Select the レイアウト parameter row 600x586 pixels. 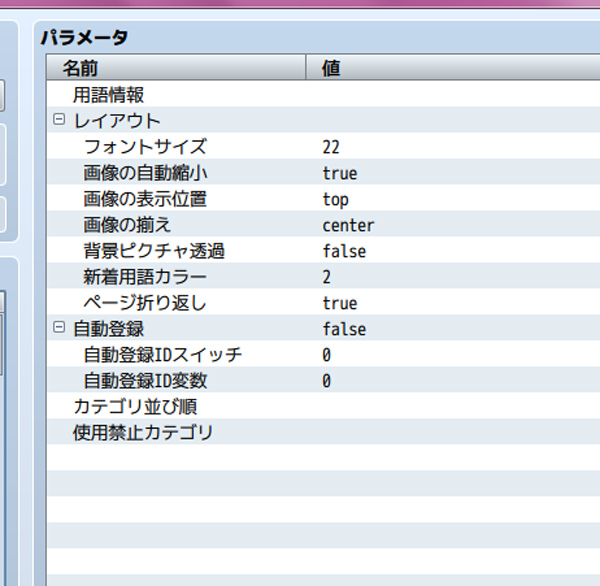coord(323,121)
